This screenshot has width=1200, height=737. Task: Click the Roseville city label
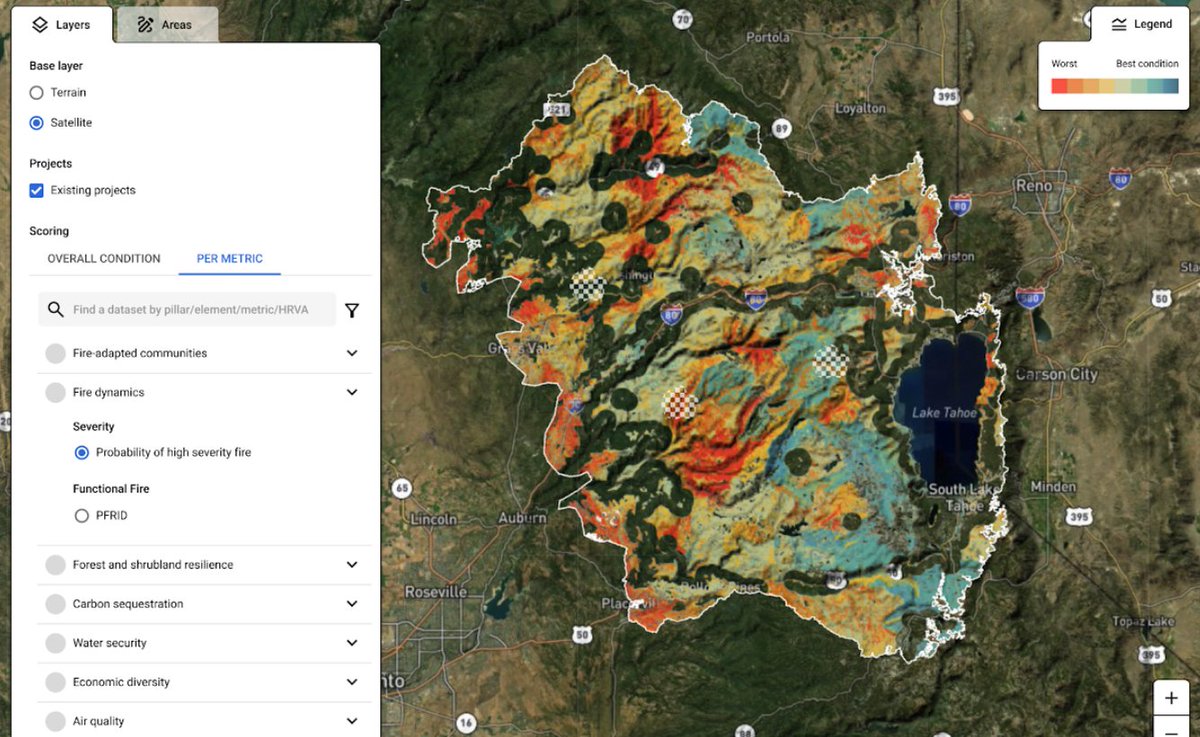[x=438, y=592]
